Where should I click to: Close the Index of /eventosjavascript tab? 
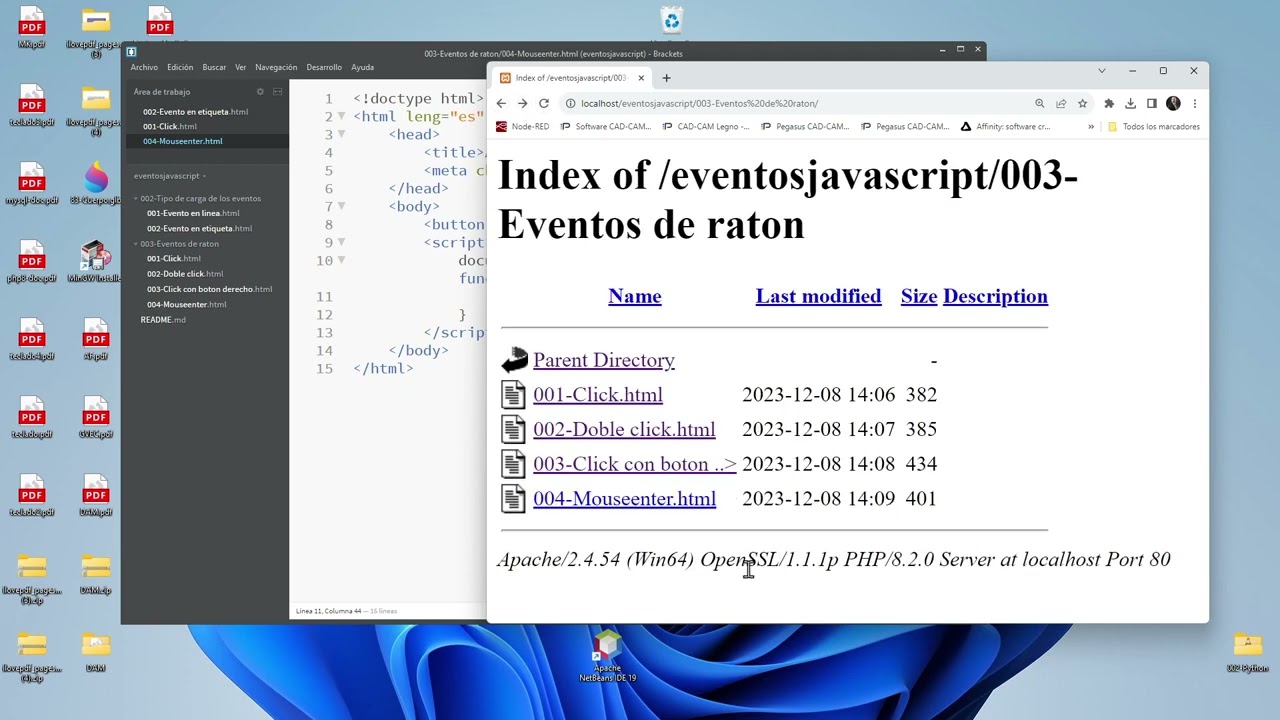639,78
